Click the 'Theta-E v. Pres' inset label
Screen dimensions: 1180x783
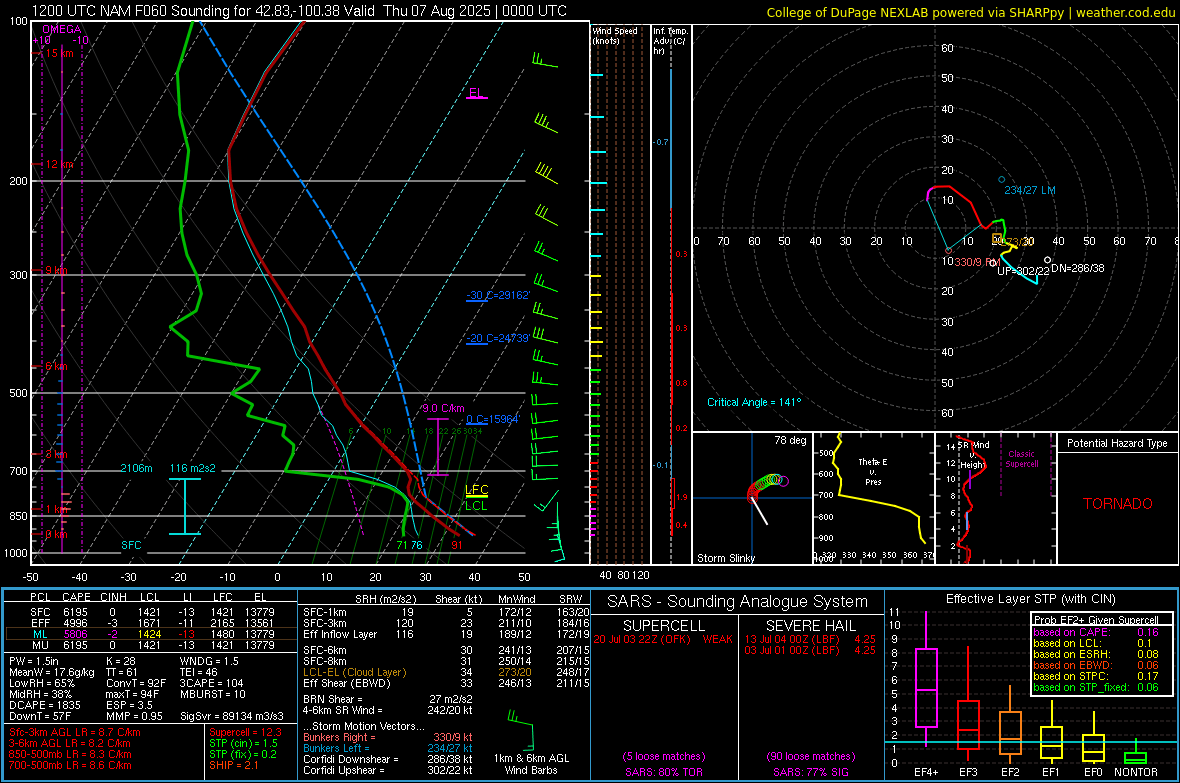point(873,471)
